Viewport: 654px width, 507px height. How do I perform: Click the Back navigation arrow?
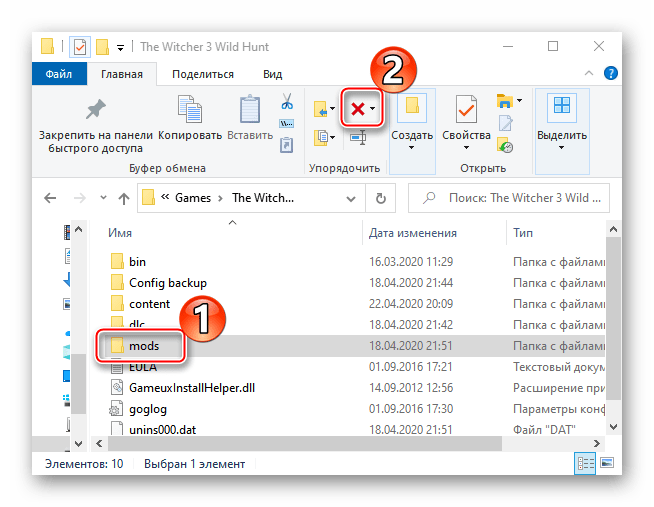[x=50, y=198]
